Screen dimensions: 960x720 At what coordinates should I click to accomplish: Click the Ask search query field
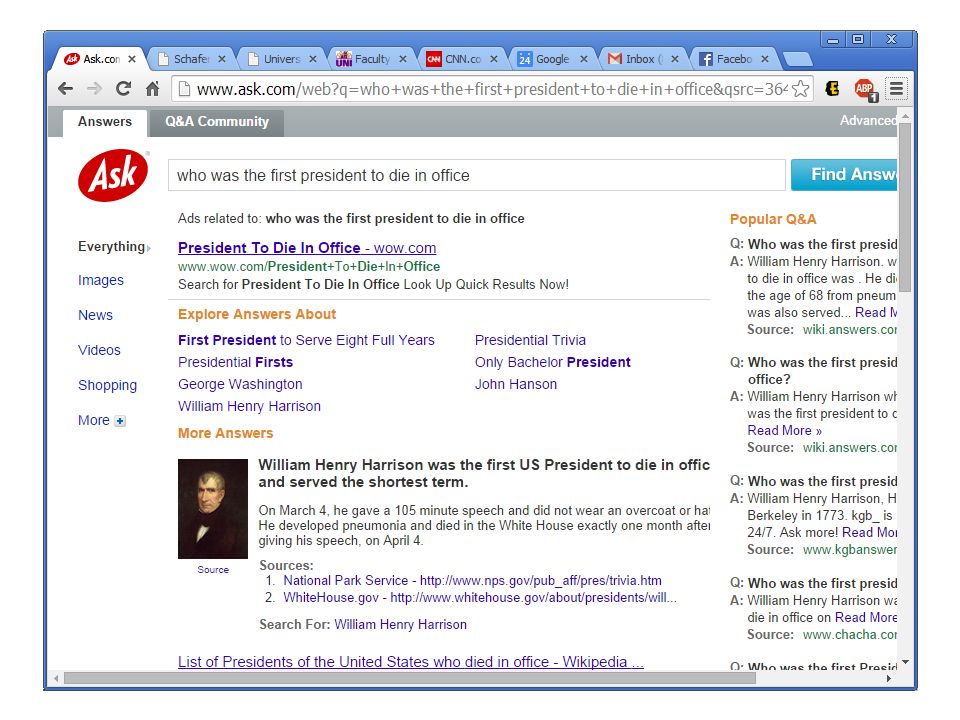click(476, 176)
